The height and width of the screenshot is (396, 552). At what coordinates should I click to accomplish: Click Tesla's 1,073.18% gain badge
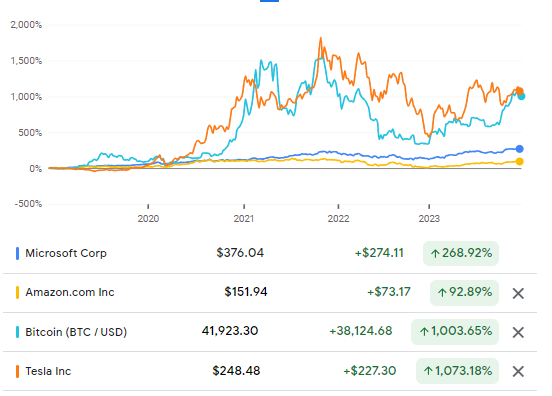tap(457, 371)
